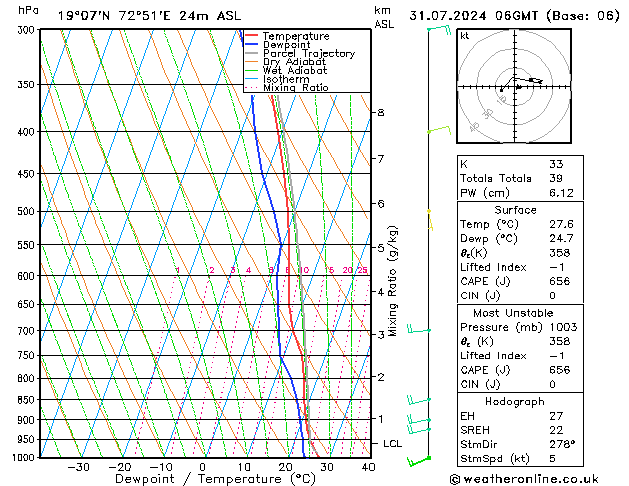Click the hodograph circular plot

pyautogui.click(x=517, y=87)
